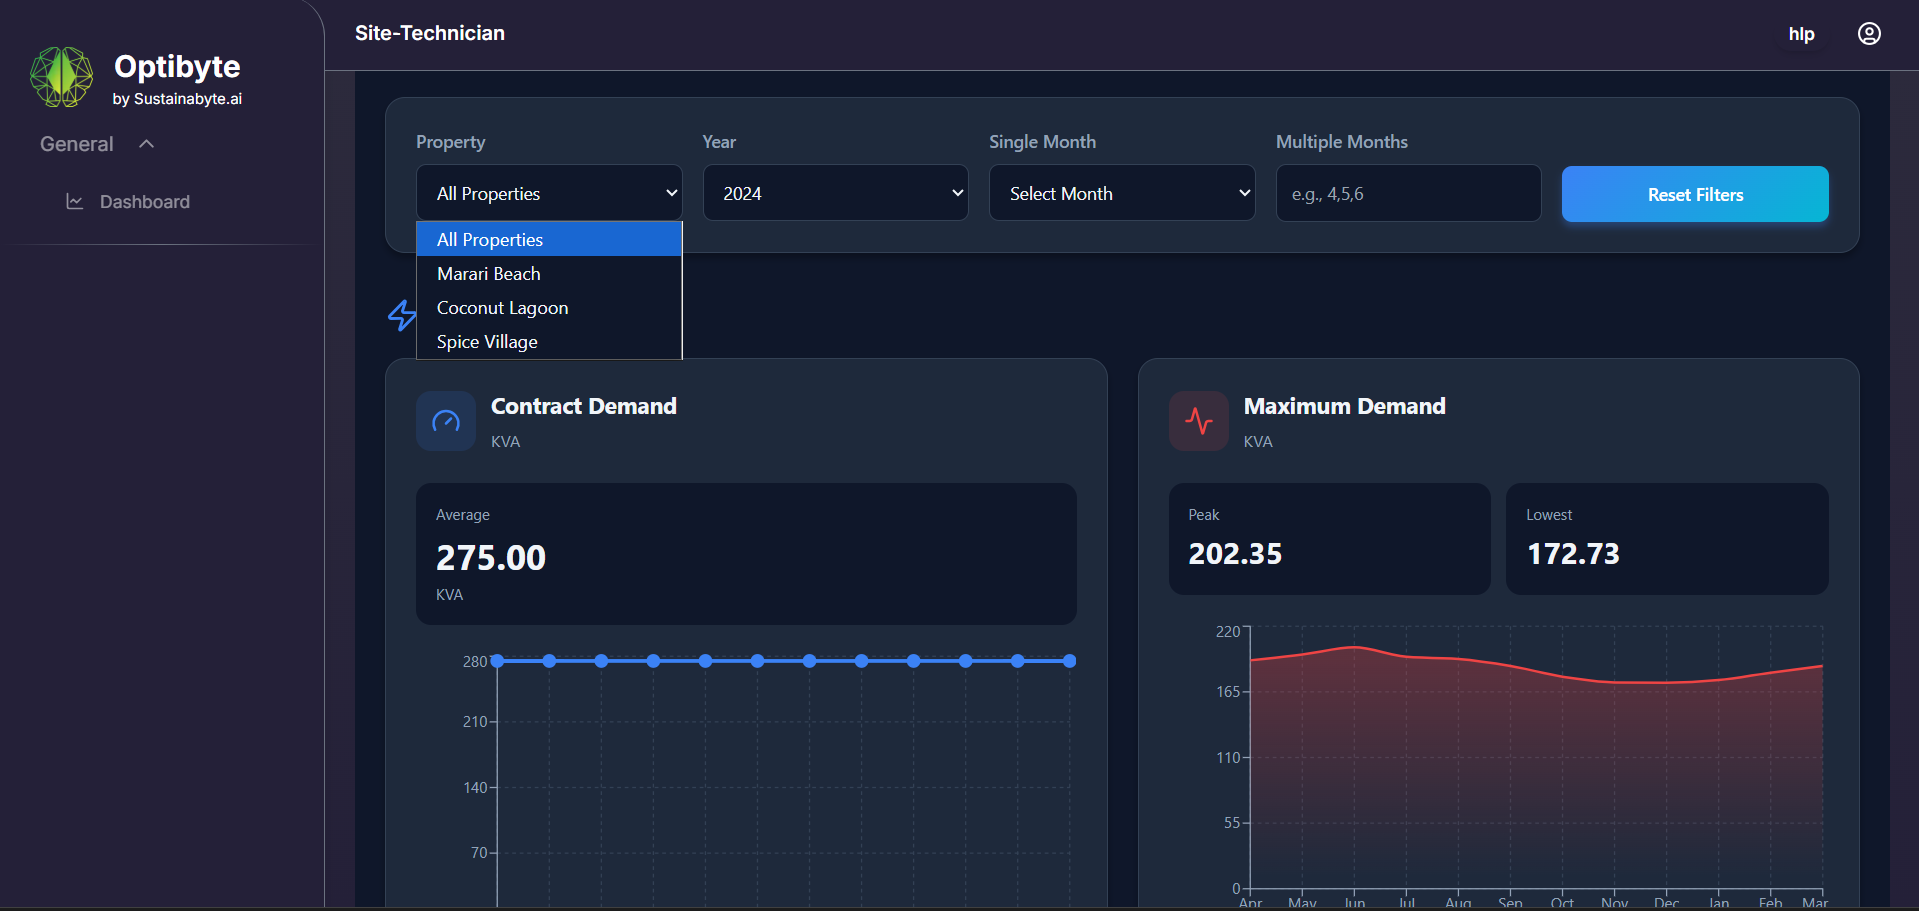
Task: Click the Optibyte logo icon
Action: pos(62,77)
